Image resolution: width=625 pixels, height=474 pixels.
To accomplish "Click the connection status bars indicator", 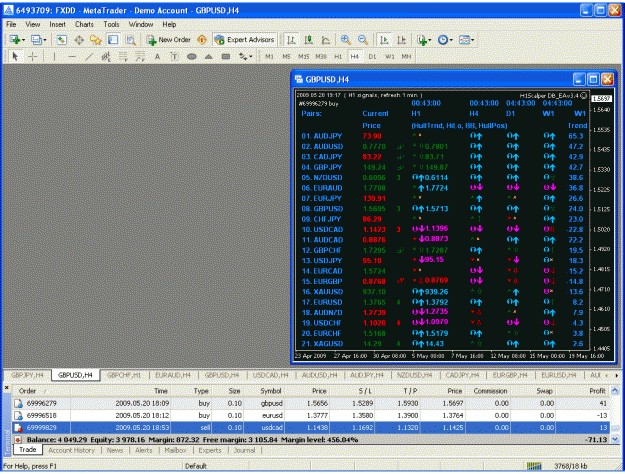I will tap(534, 466).
